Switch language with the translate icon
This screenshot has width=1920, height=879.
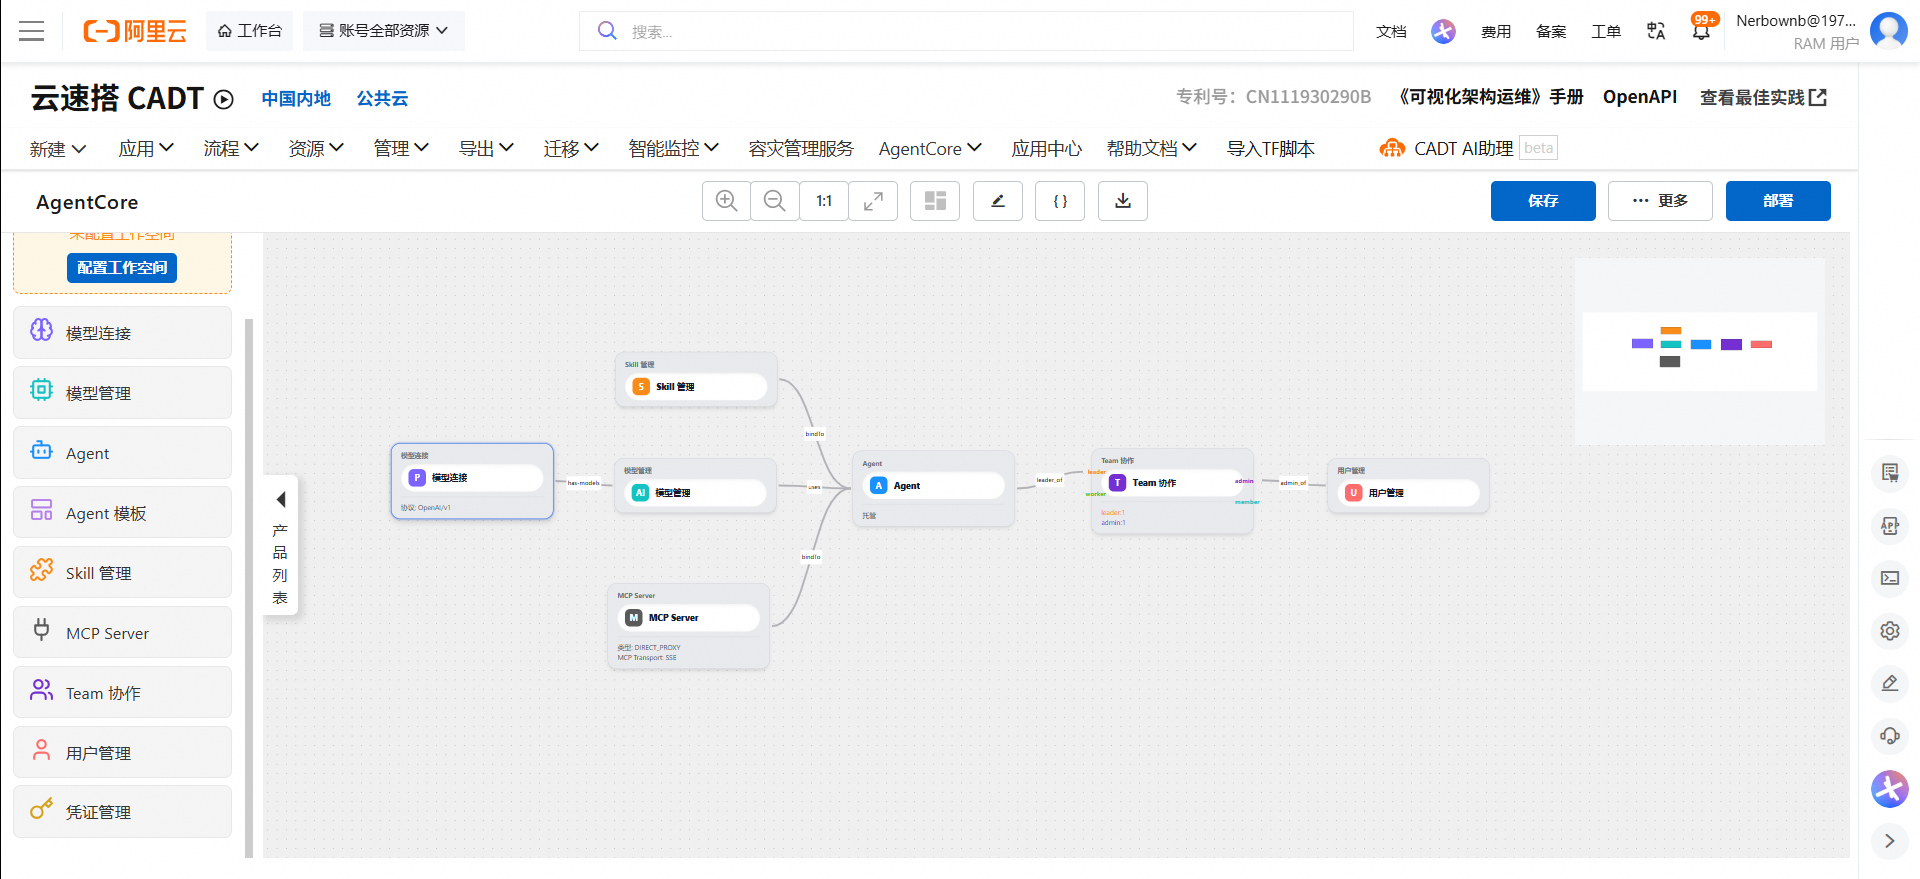pos(1656,31)
